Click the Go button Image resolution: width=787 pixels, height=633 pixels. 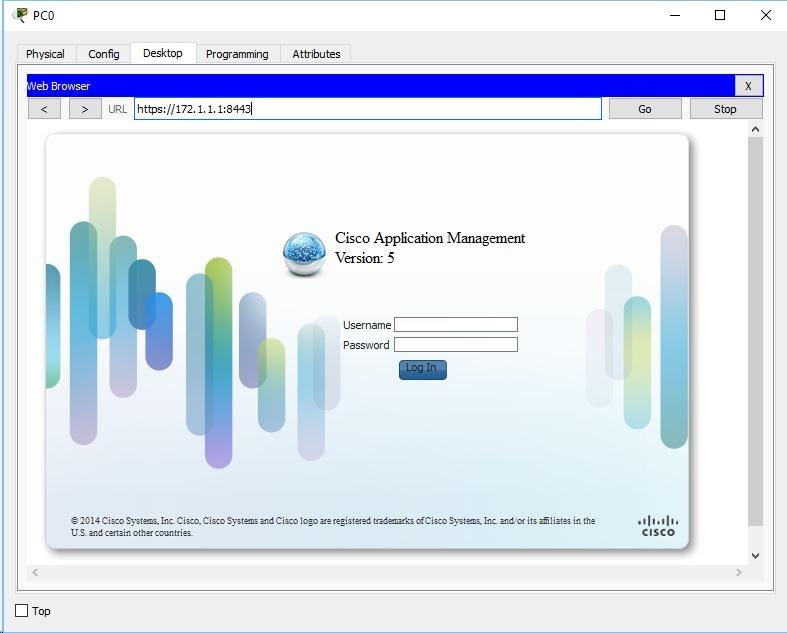pos(645,109)
